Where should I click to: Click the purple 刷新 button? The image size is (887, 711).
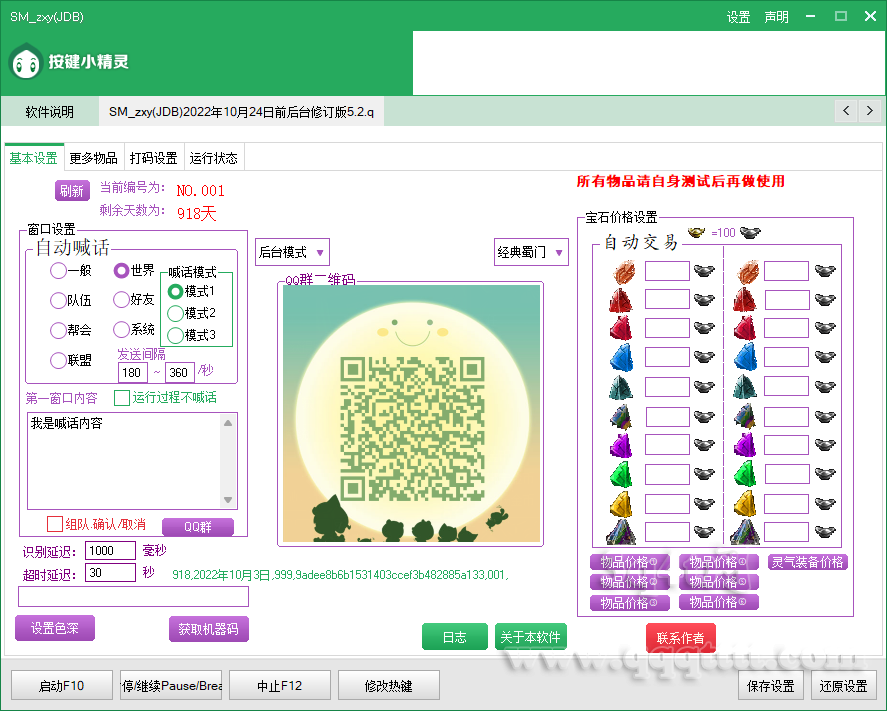pos(72,191)
